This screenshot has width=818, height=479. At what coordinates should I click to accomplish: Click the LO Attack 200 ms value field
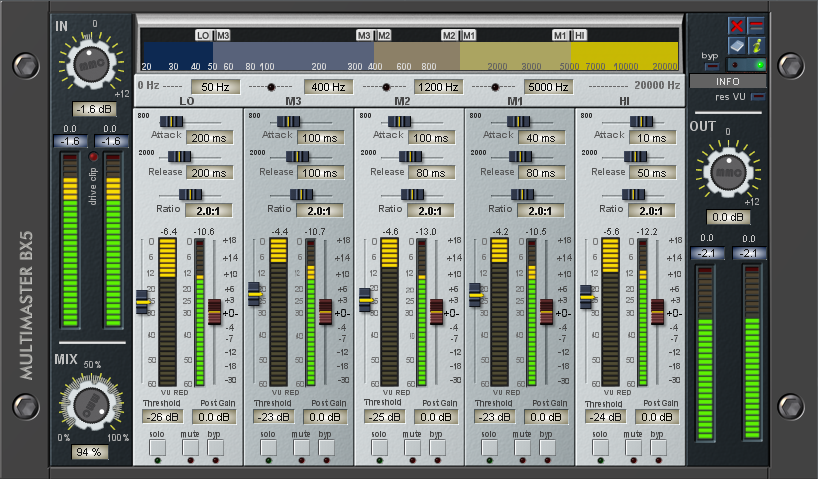point(209,138)
